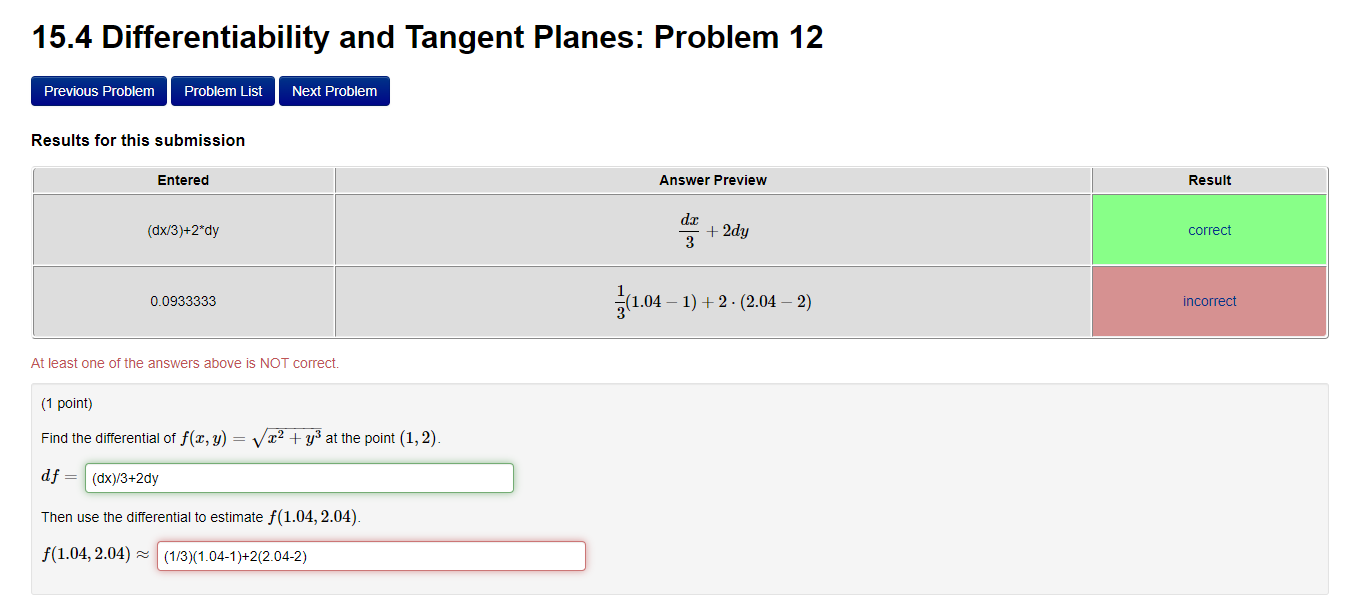1350x608 pixels.
Task: Click the Answer Preview column header
Action: point(712,180)
